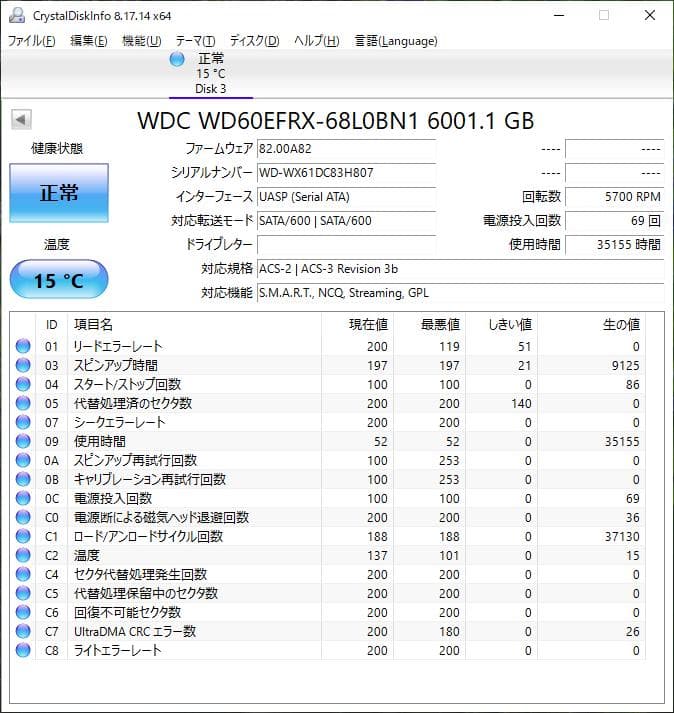The image size is (674, 713).
Task: Click the 最悪値 column header
Action: tap(429, 325)
